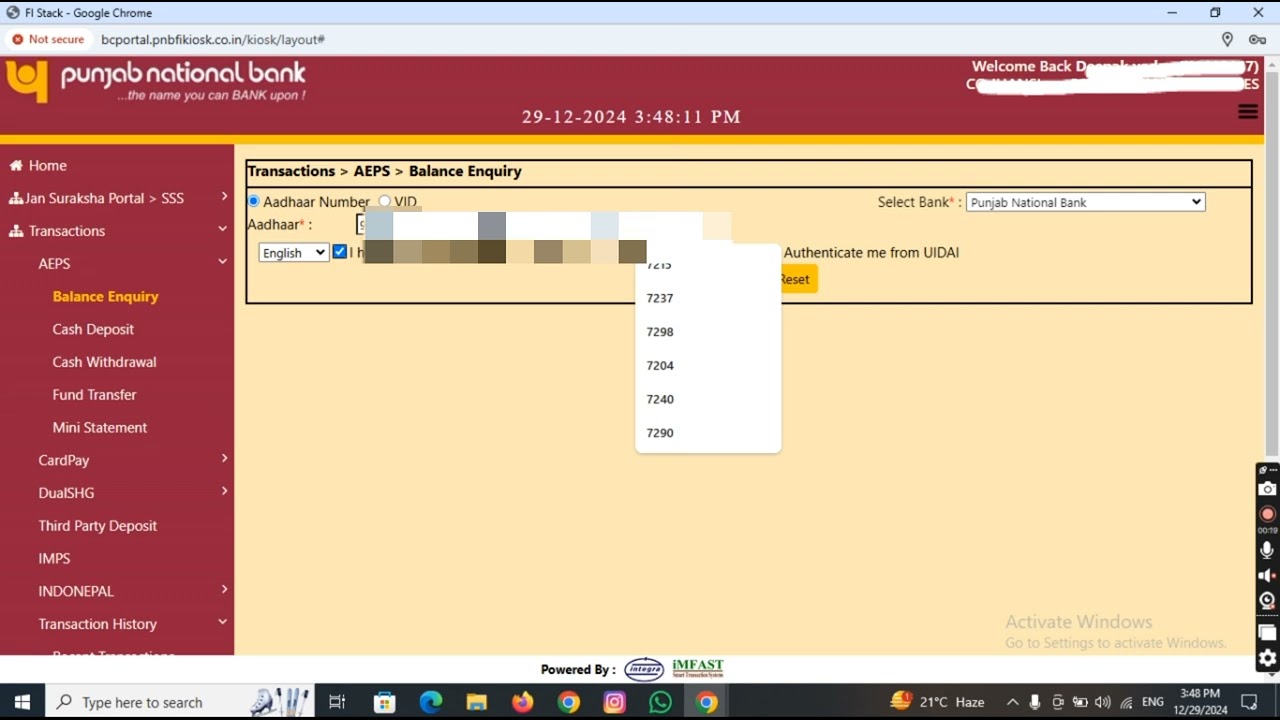Viewport: 1280px width, 720px height.
Task: Show hidden system tray icons
Action: pos(1012,702)
